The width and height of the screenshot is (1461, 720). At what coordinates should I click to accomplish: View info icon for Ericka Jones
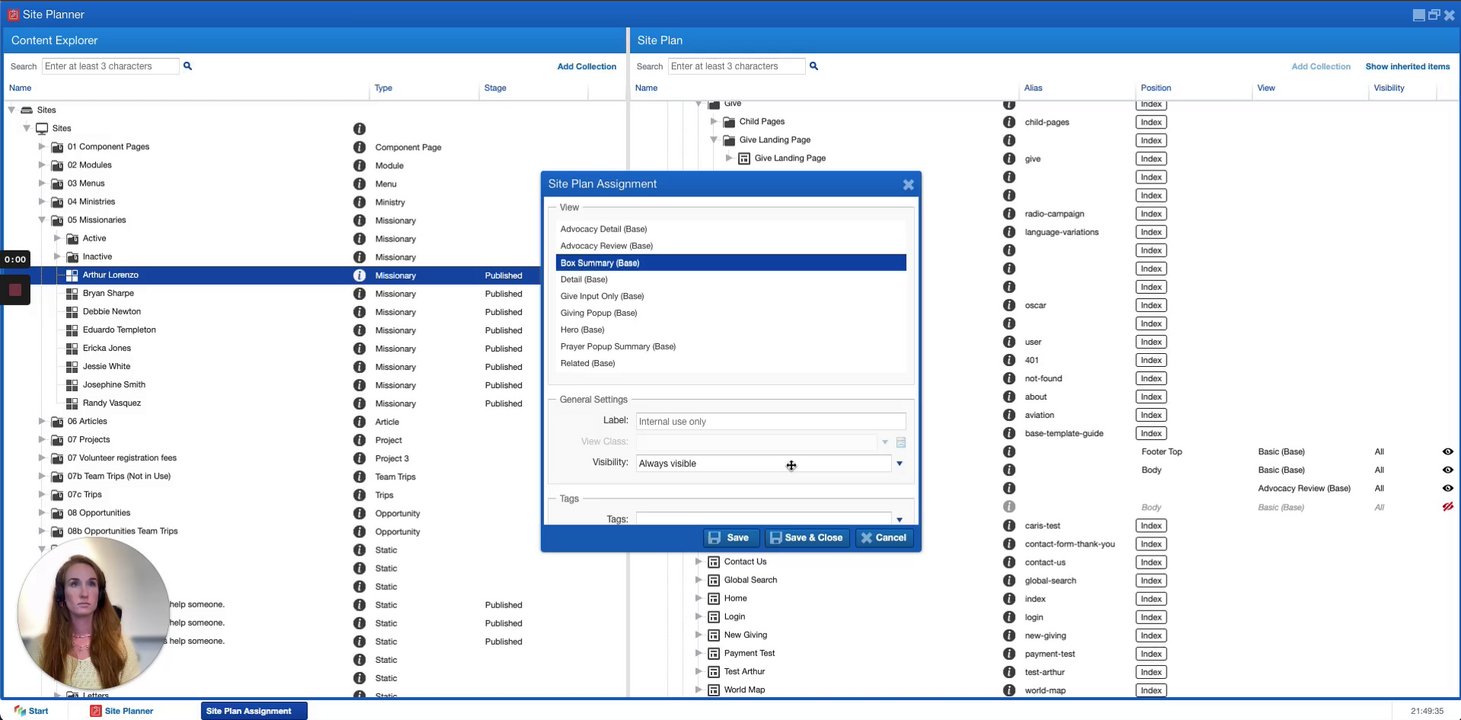359,348
